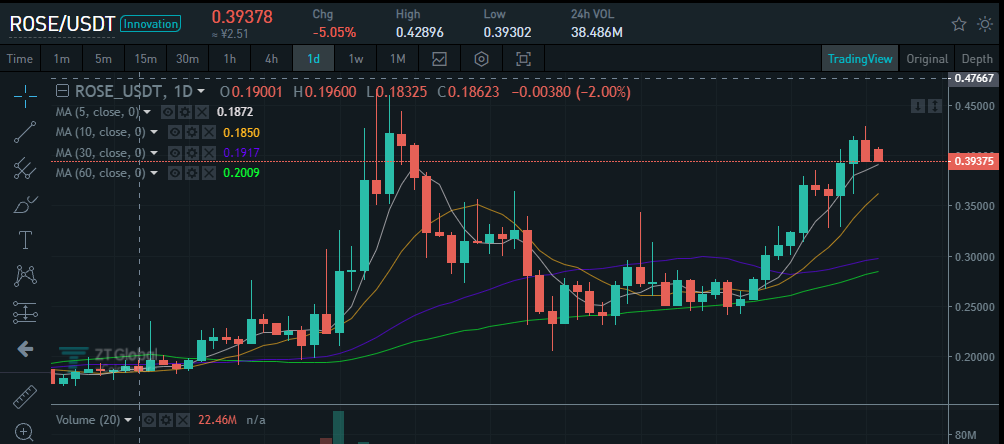Hide the MA 10 line with eye icon
This screenshot has height=444, width=1004.
click(x=174, y=133)
